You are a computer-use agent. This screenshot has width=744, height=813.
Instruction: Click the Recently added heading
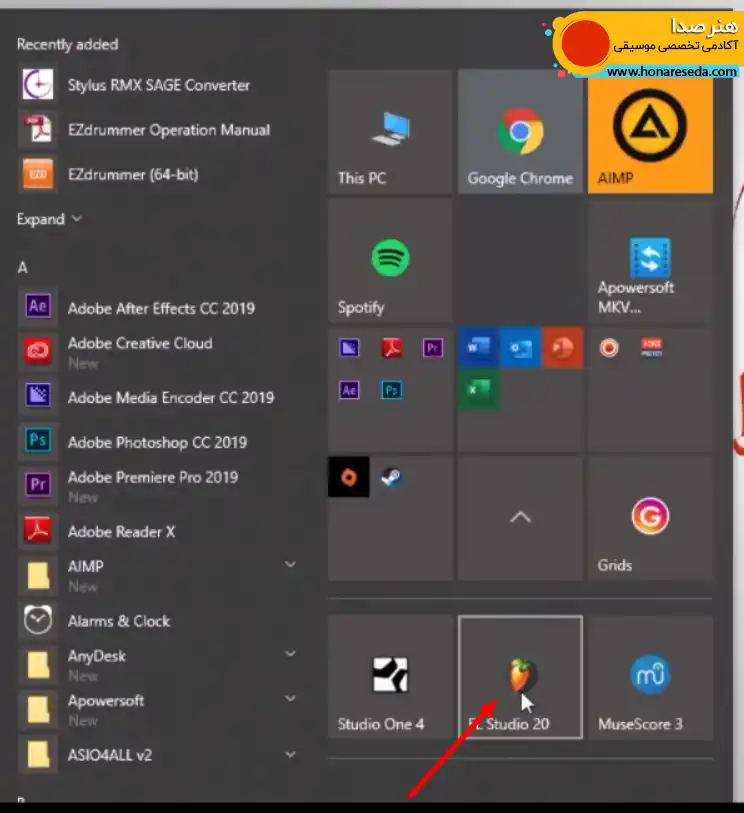tap(67, 44)
